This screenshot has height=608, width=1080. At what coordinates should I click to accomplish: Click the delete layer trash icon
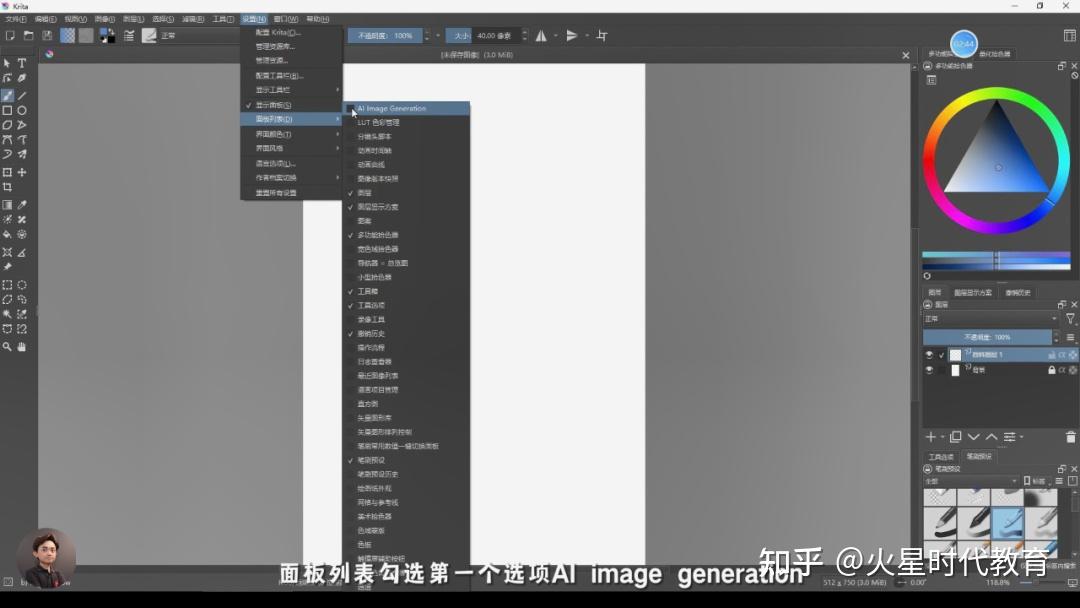(x=1071, y=437)
